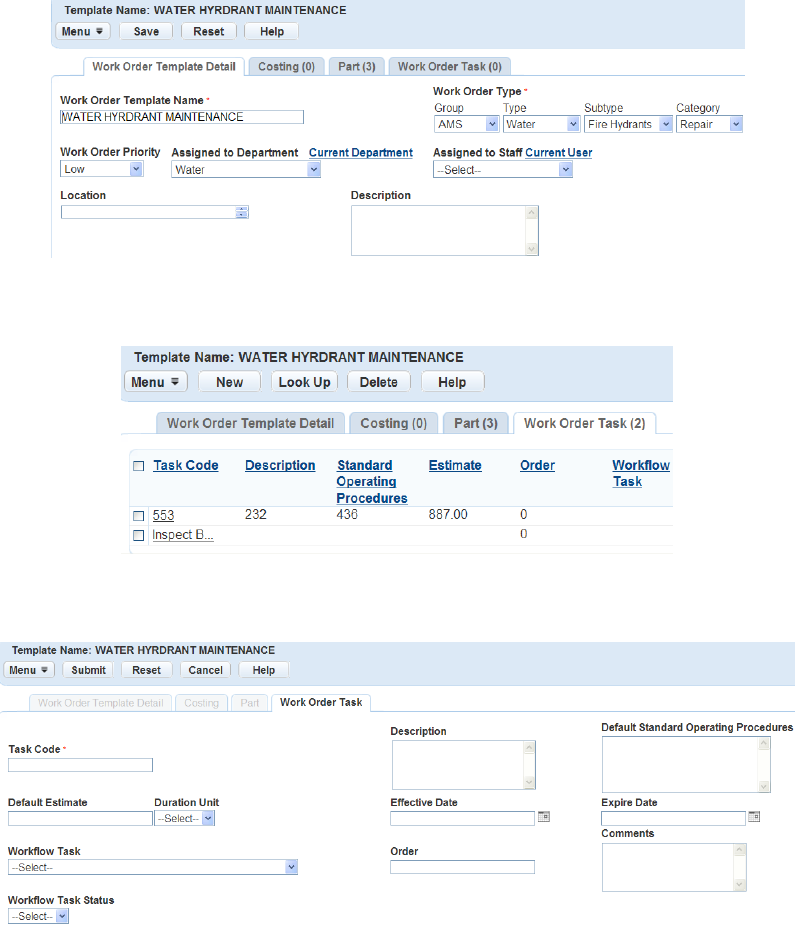This screenshot has height=926, width=795.
Task: Expand the Workflow Task select dropdown
Action: tap(153, 867)
